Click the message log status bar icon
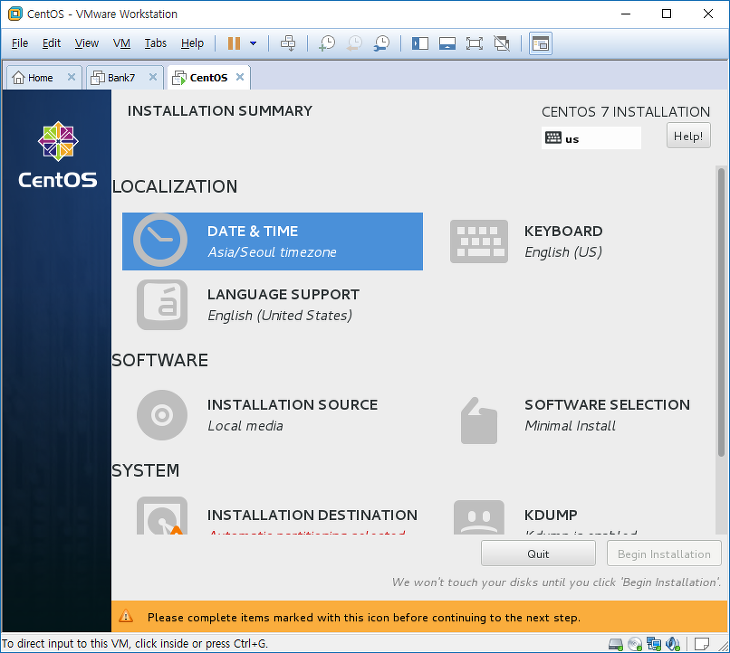This screenshot has height=653, width=730. (702, 644)
